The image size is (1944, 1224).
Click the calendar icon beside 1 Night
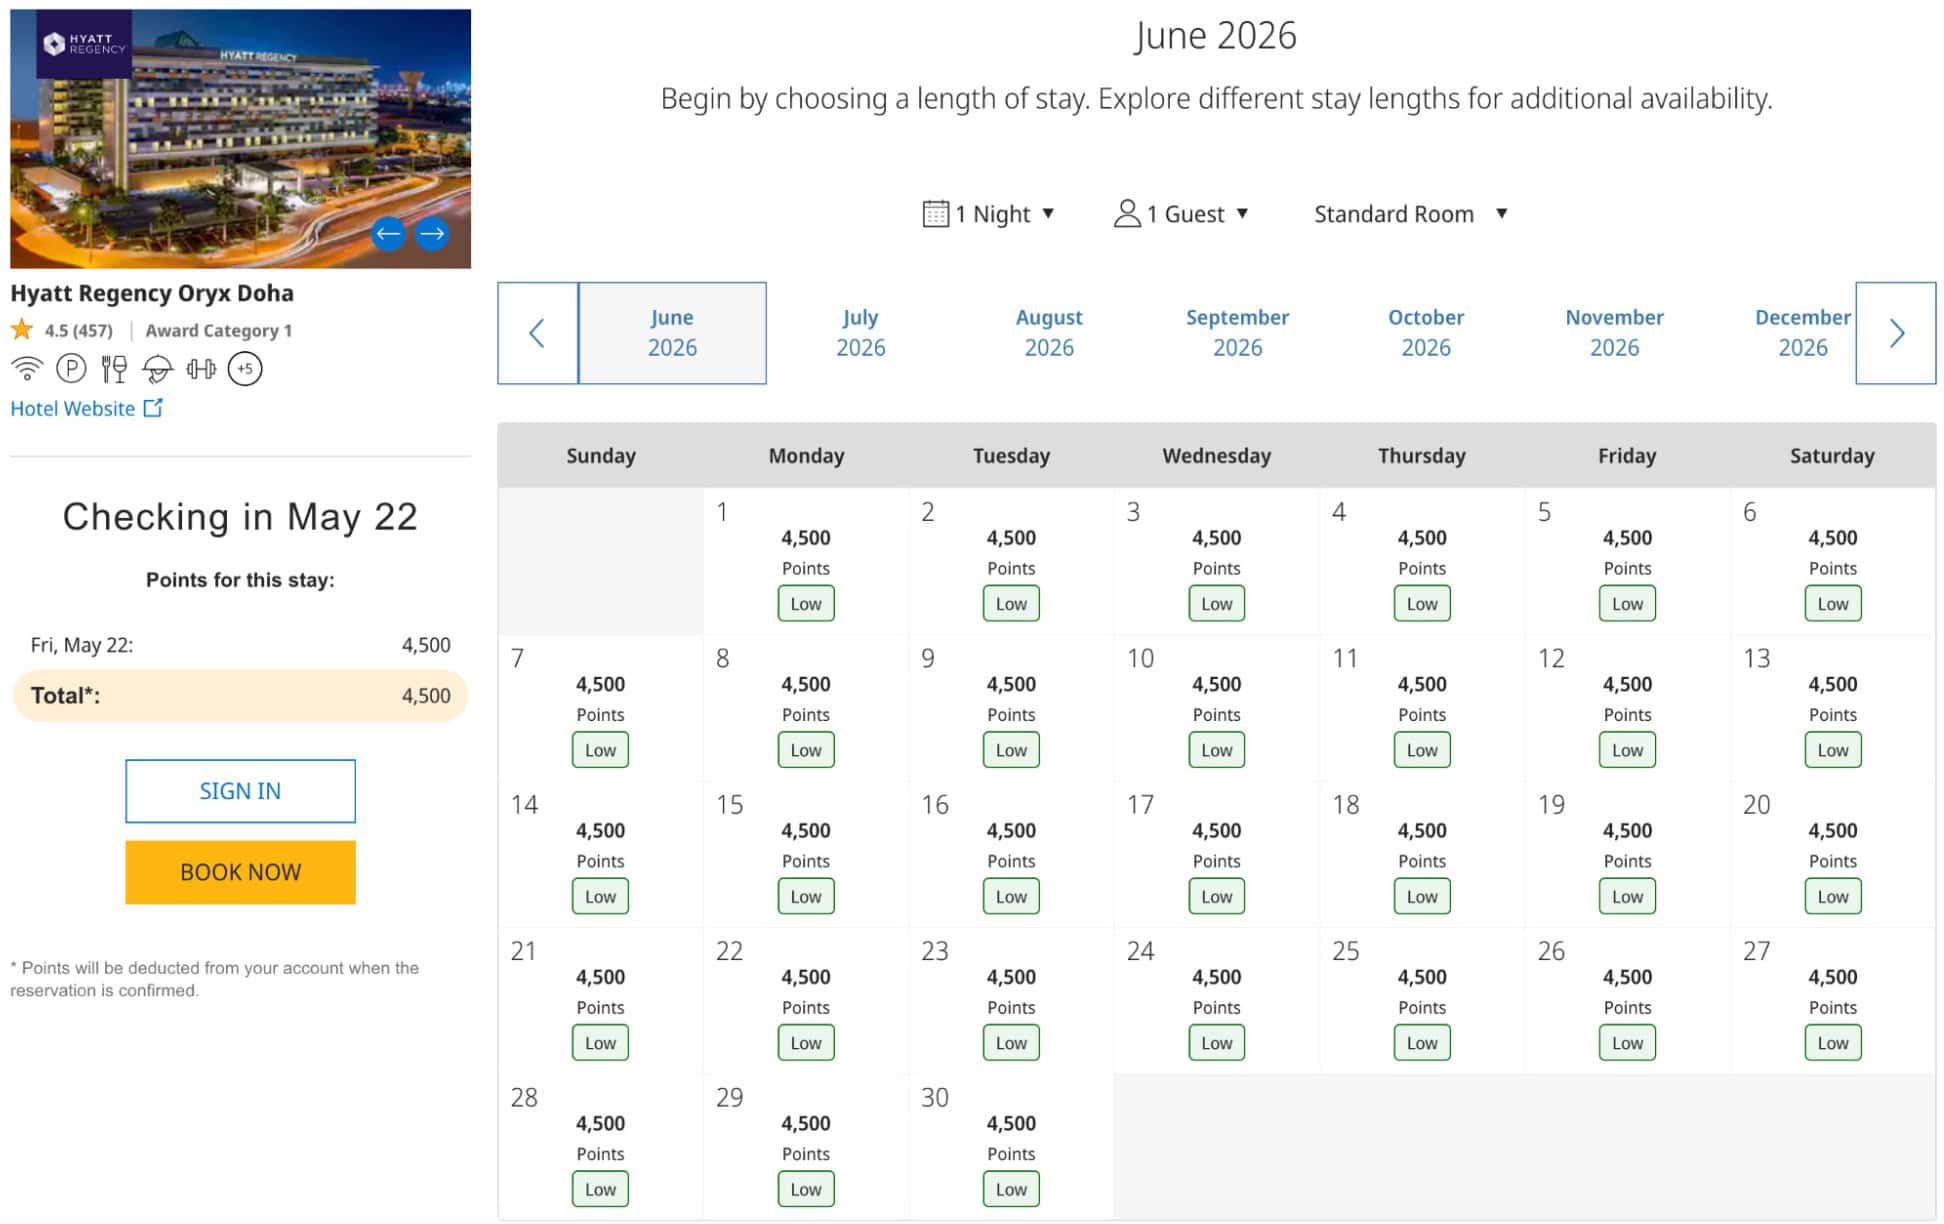(936, 214)
